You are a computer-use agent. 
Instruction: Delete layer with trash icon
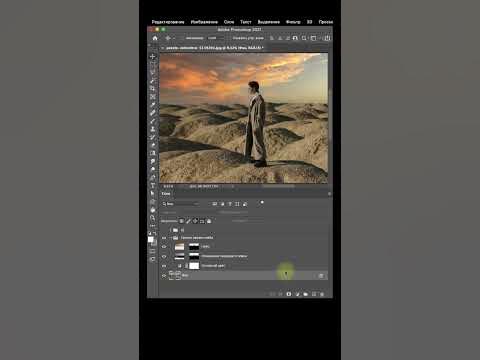(x=322, y=294)
